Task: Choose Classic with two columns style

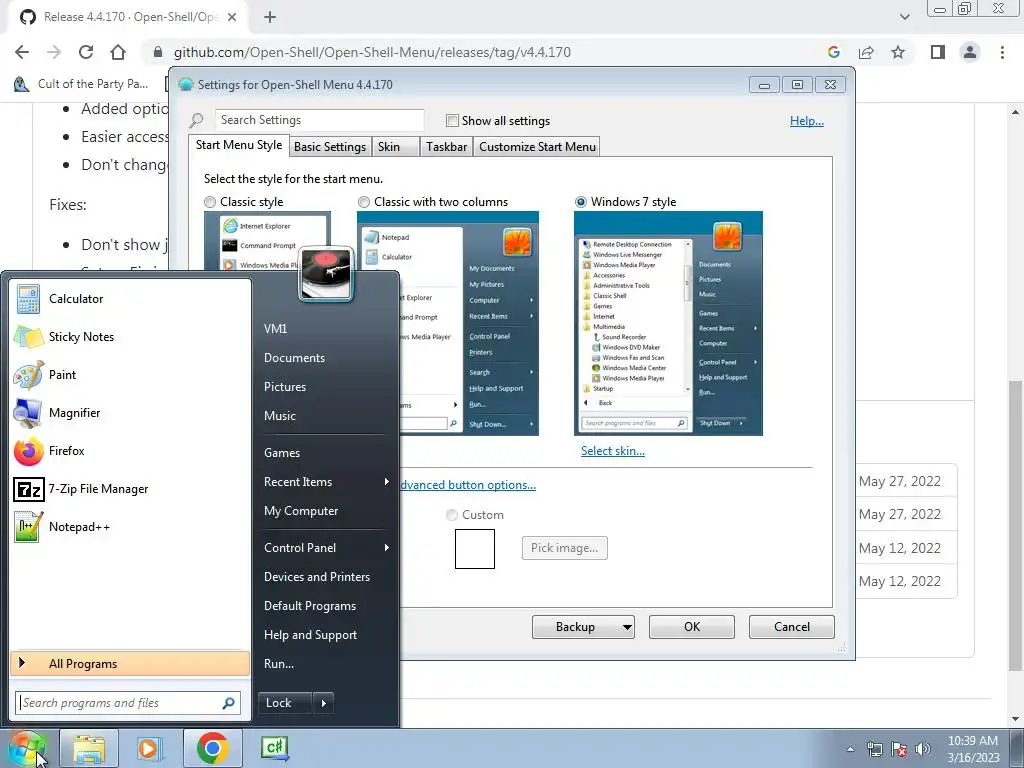Action: 364,202
